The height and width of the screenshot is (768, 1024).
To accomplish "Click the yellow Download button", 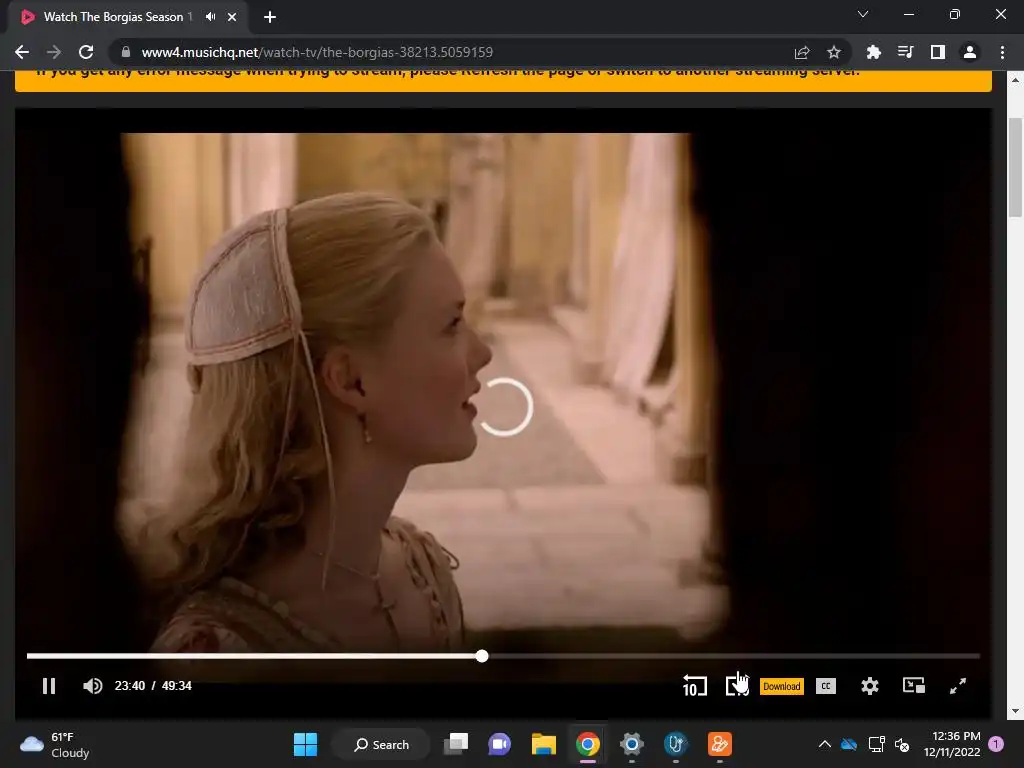I will point(782,686).
